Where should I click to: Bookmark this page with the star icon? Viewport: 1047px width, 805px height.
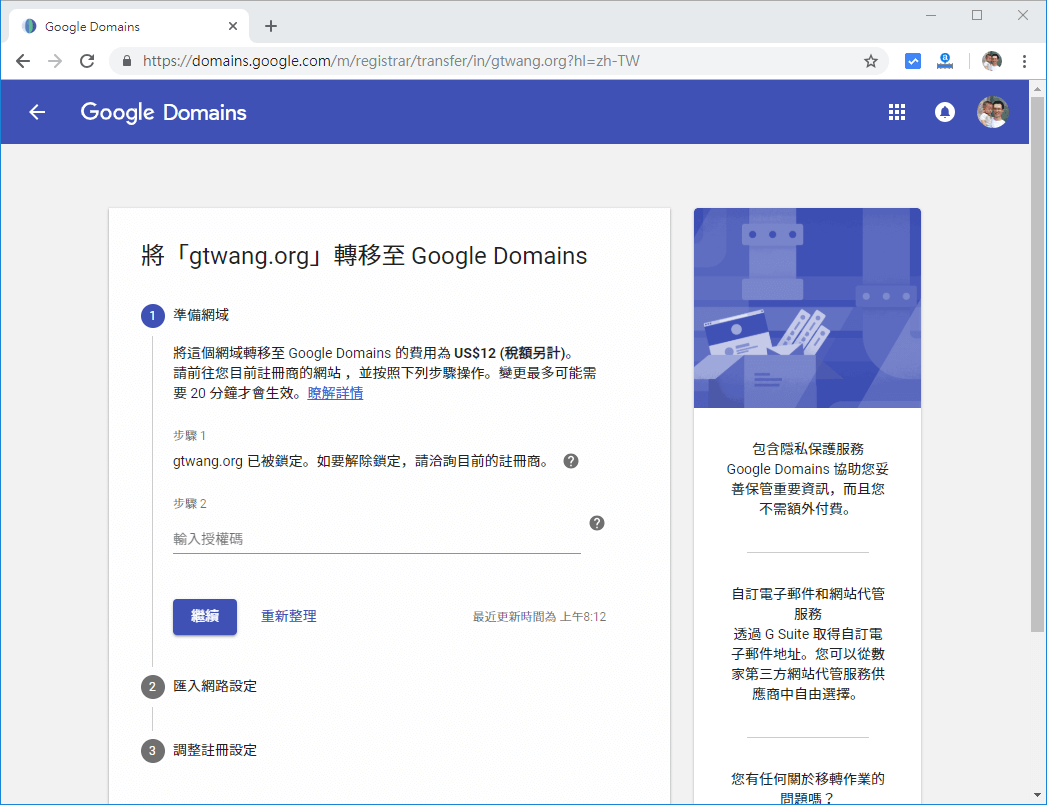[x=870, y=61]
